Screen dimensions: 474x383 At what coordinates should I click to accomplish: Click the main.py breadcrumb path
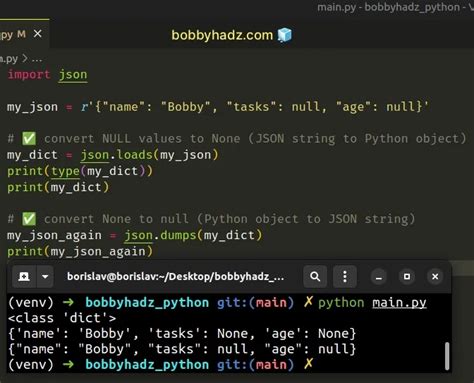9,59
